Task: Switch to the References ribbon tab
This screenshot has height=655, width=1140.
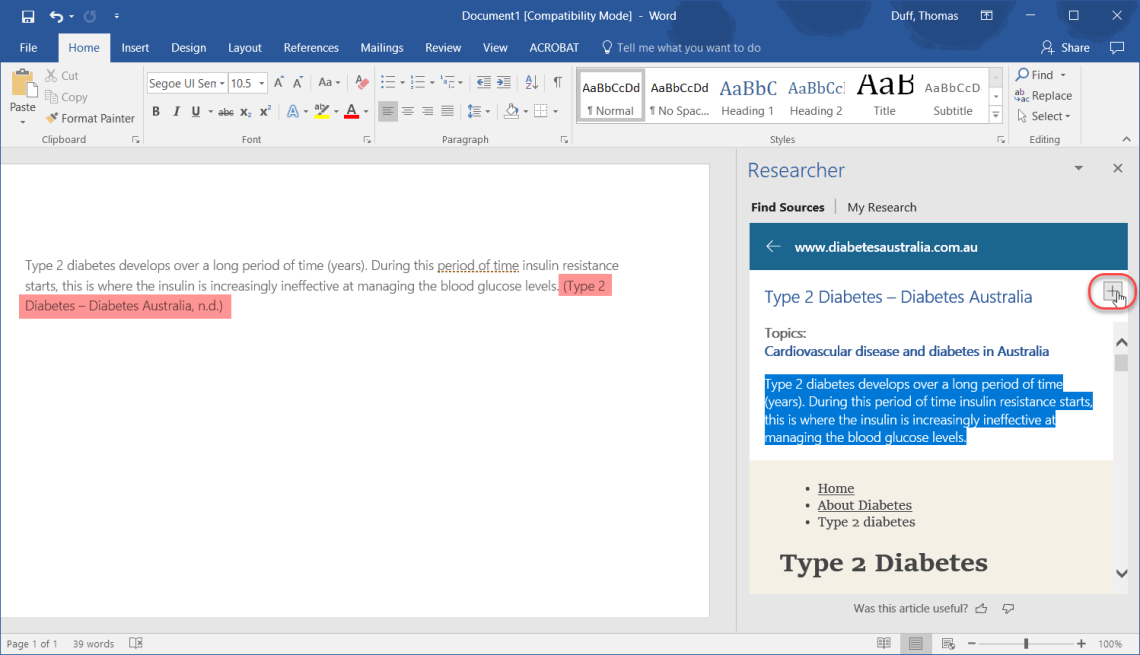Action: (x=311, y=47)
